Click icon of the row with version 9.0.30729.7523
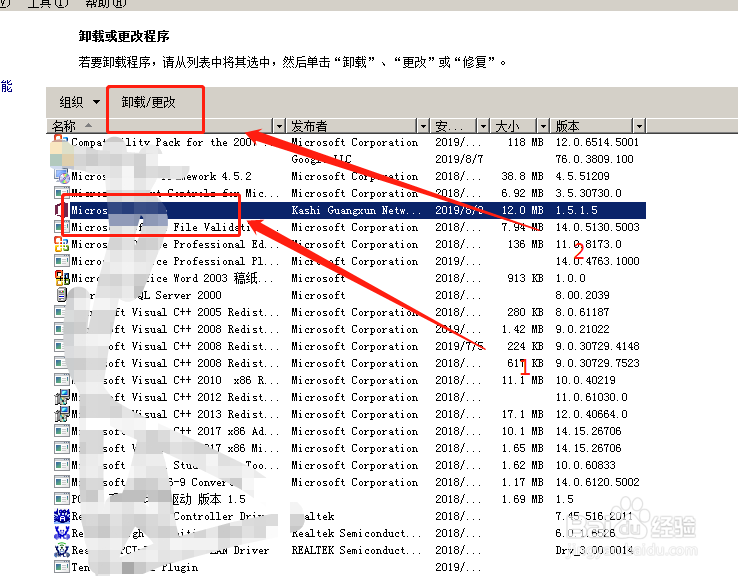Image resolution: width=738 pixels, height=576 pixels. [60, 363]
